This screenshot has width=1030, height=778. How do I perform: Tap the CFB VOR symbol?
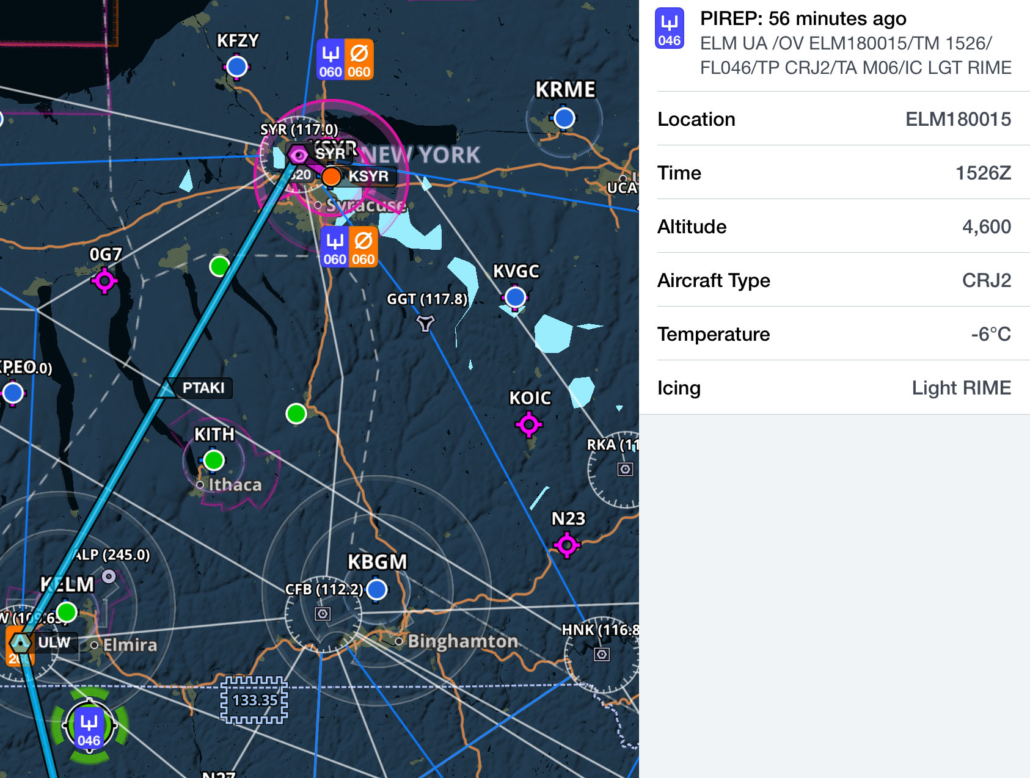point(323,614)
